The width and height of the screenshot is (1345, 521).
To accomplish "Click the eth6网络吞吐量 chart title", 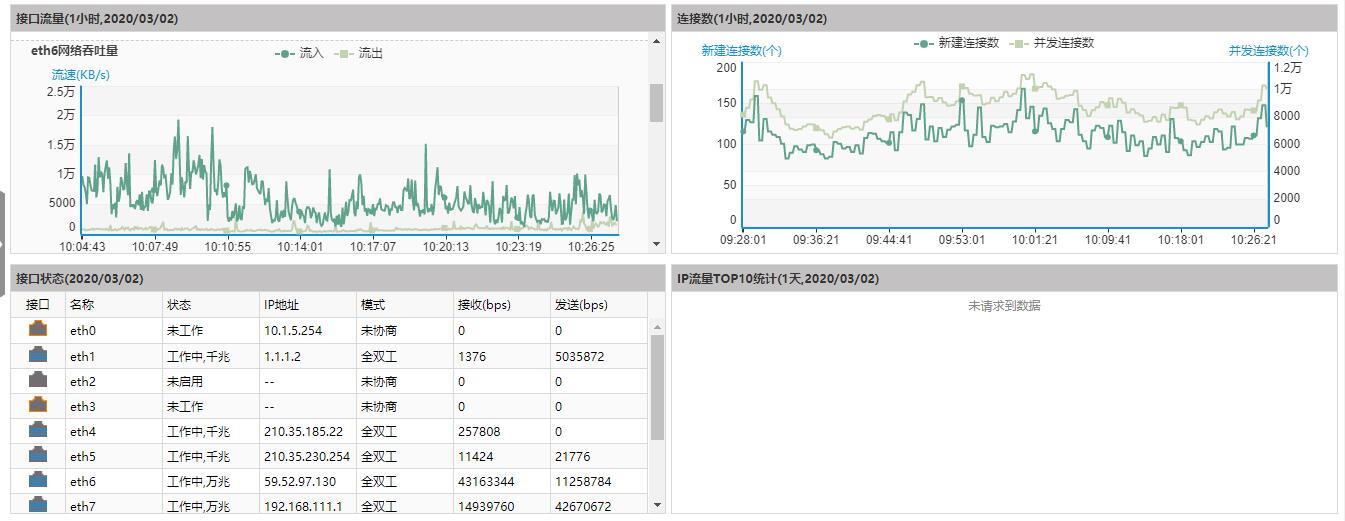I will tap(74, 51).
